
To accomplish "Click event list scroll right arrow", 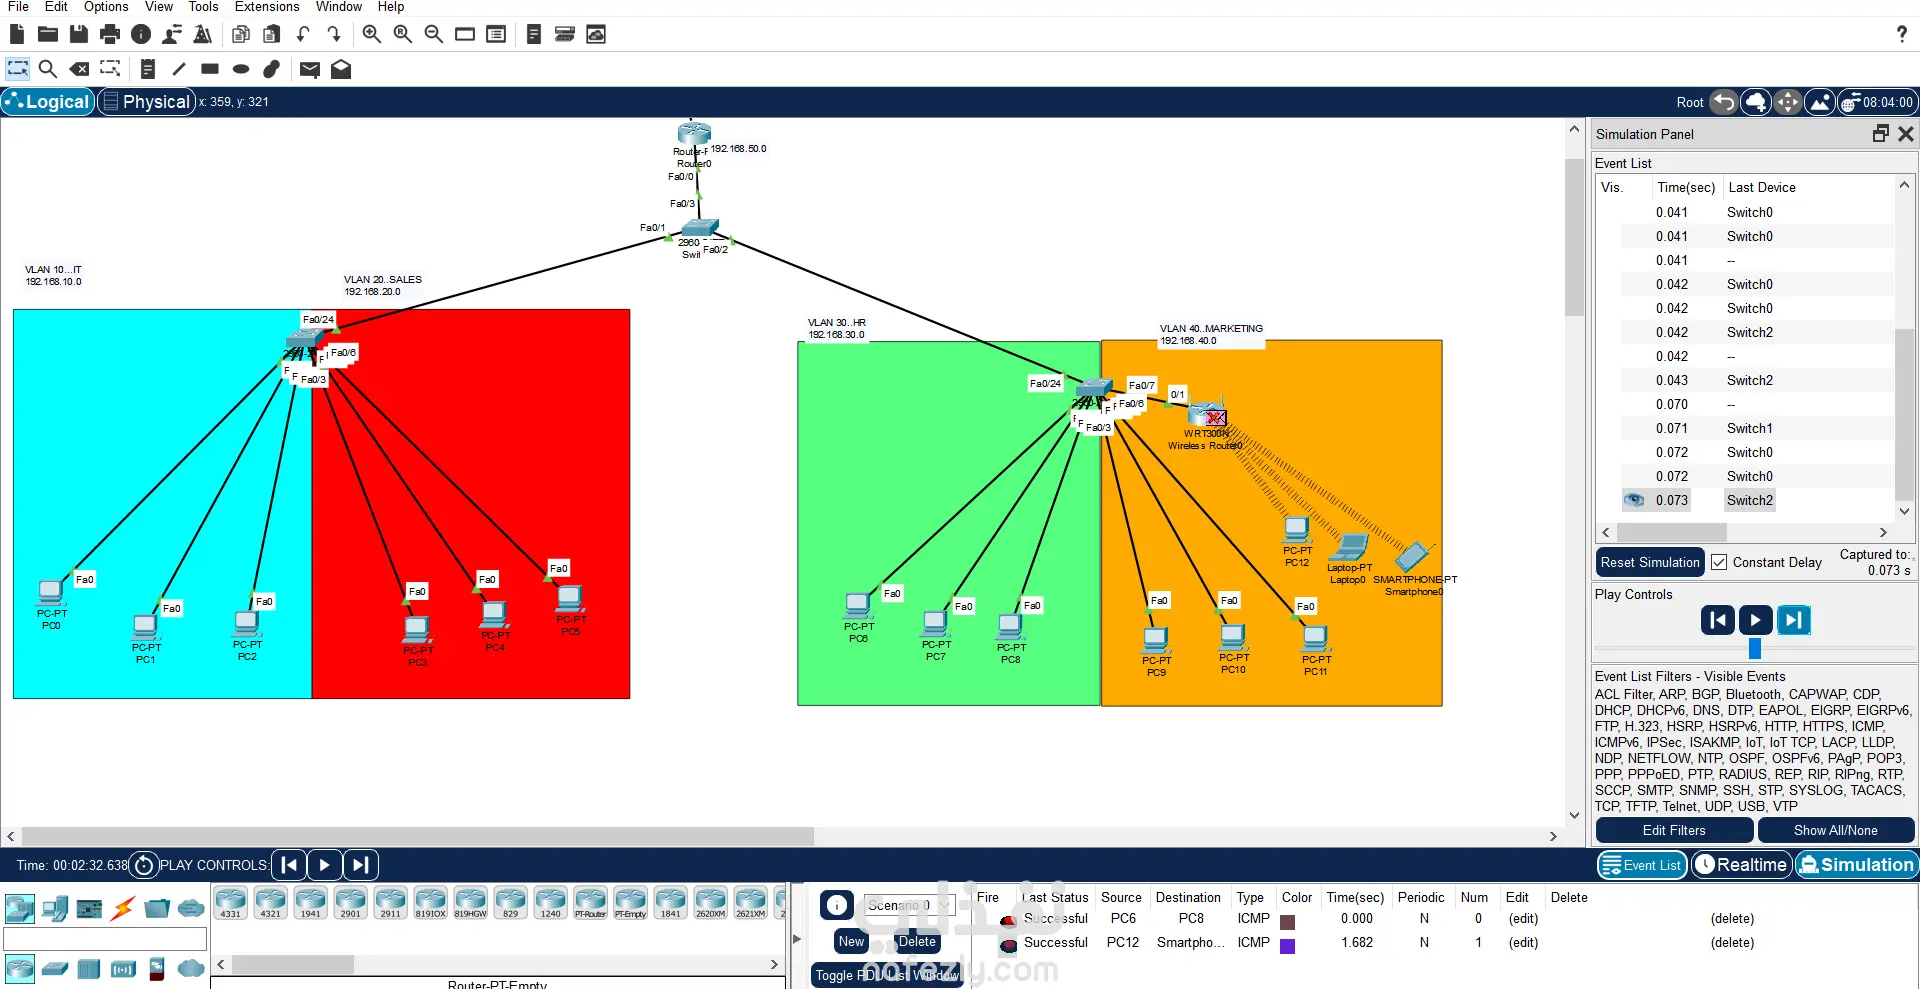I will (1883, 533).
